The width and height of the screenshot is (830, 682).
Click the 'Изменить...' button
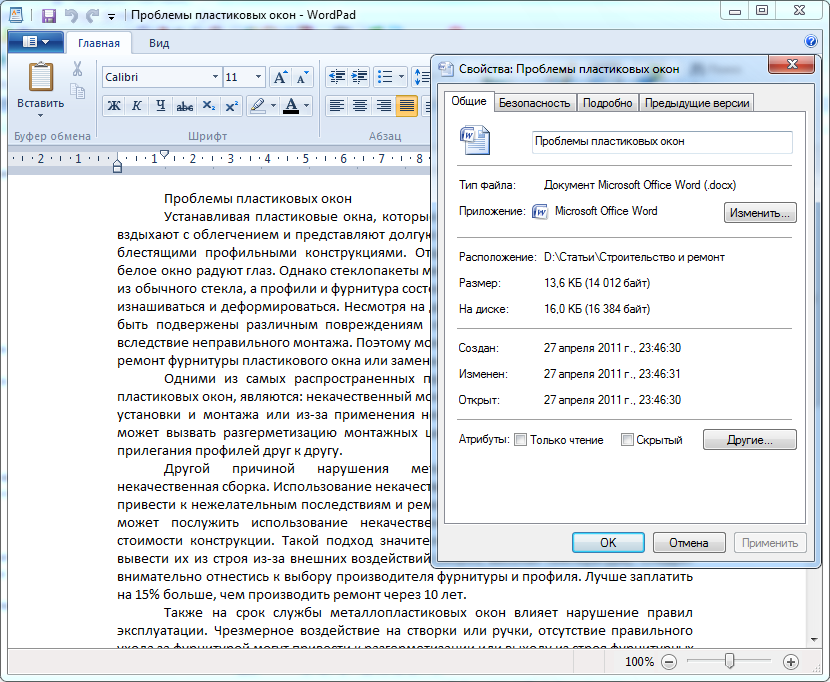[x=759, y=212]
